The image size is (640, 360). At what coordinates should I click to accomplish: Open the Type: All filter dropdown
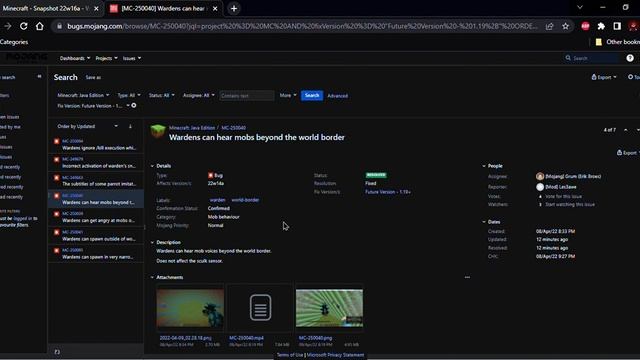(x=129, y=96)
